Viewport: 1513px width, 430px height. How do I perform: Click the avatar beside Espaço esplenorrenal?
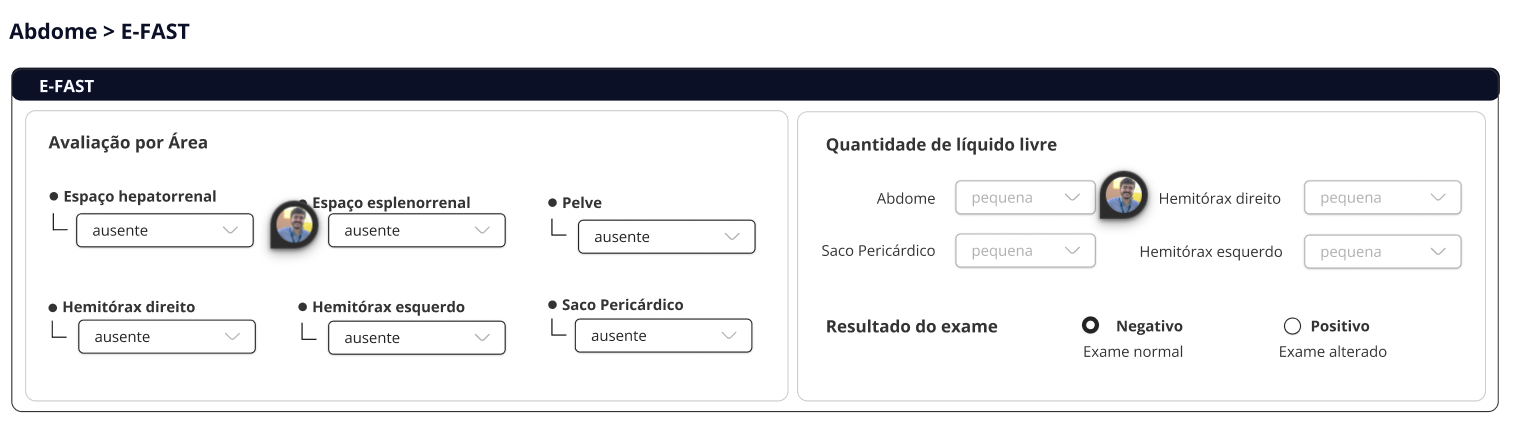[x=295, y=224]
